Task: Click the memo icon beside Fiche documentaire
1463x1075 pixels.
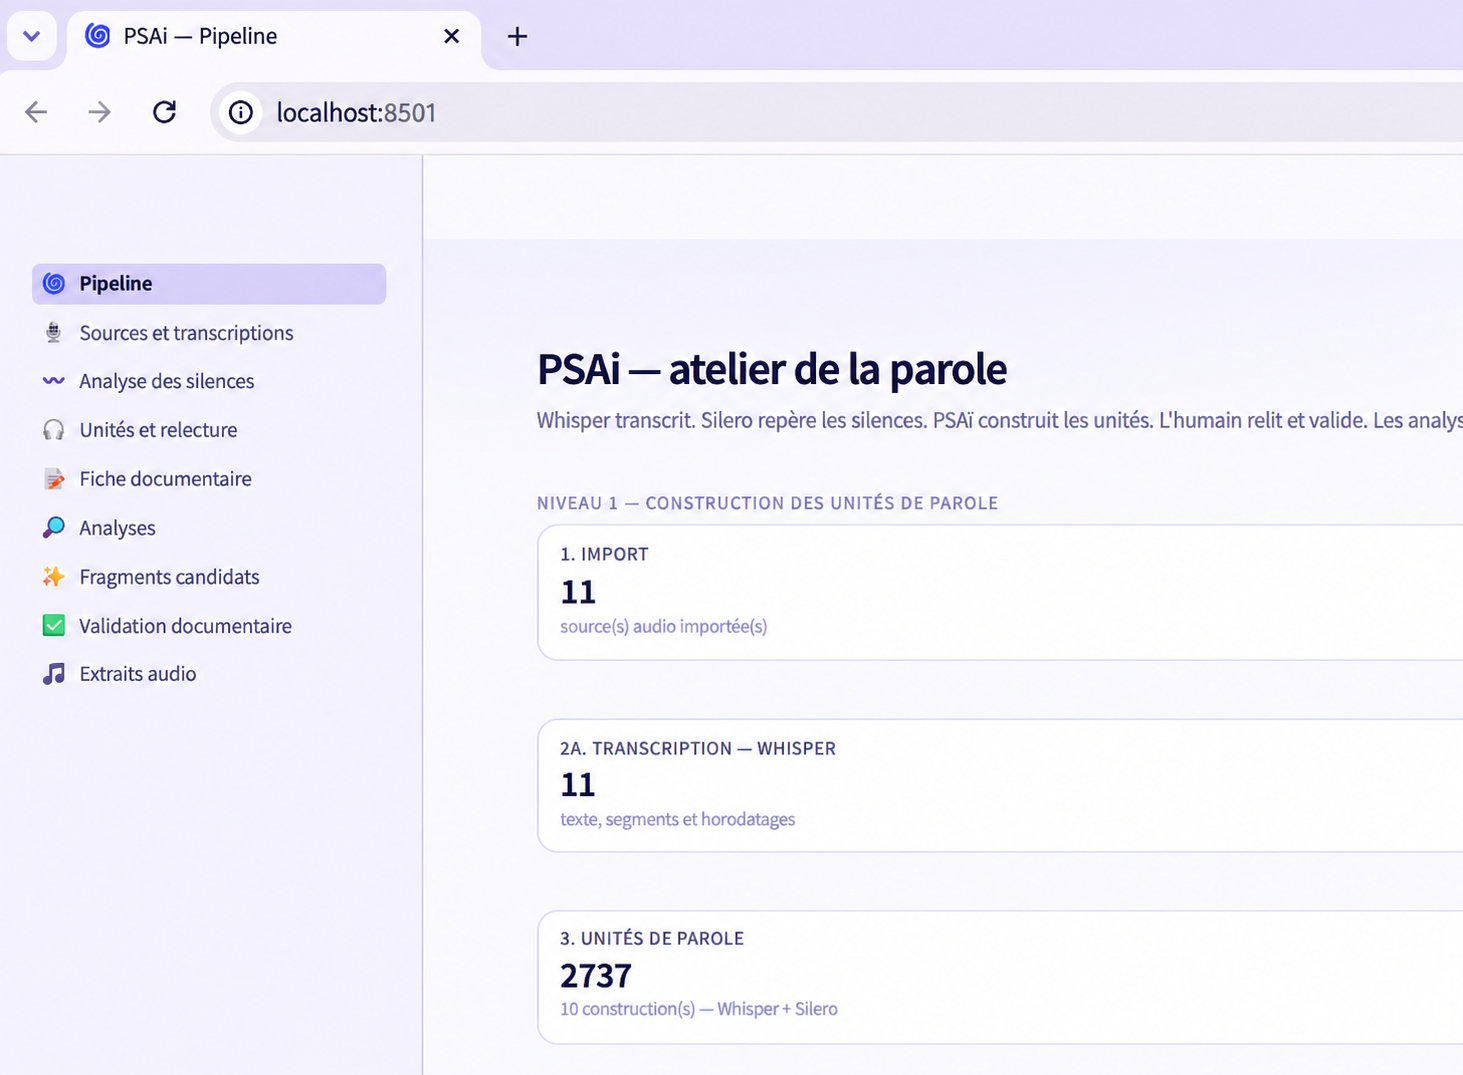Action: pyautogui.click(x=54, y=479)
